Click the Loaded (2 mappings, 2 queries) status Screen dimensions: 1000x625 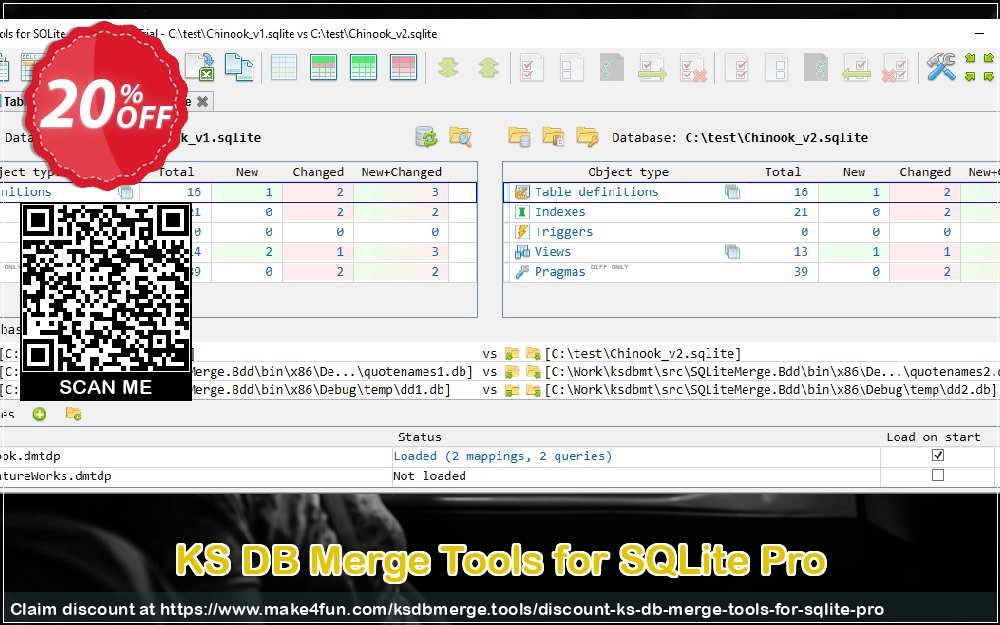pos(502,456)
